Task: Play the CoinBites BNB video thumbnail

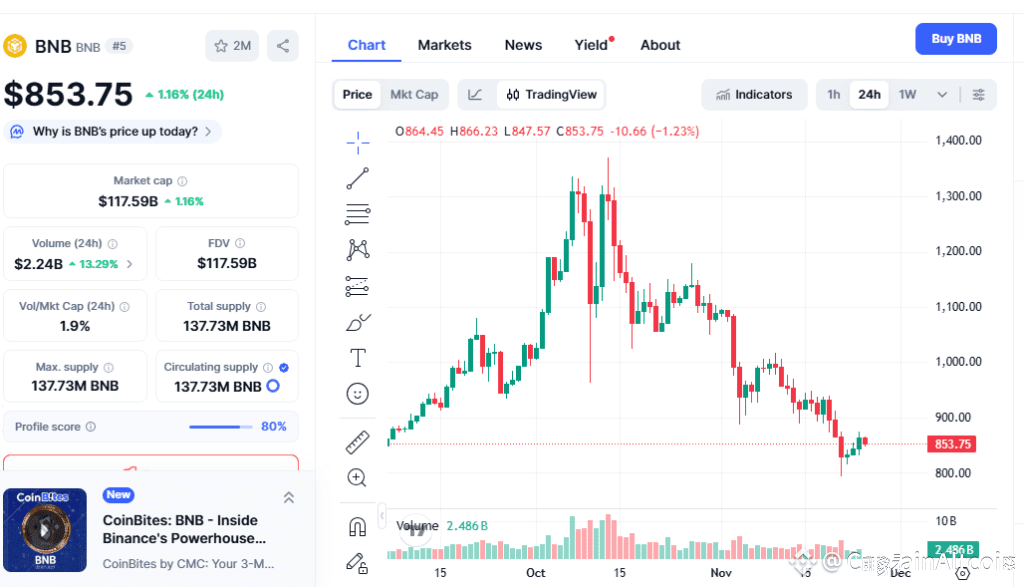Action: pos(45,530)
